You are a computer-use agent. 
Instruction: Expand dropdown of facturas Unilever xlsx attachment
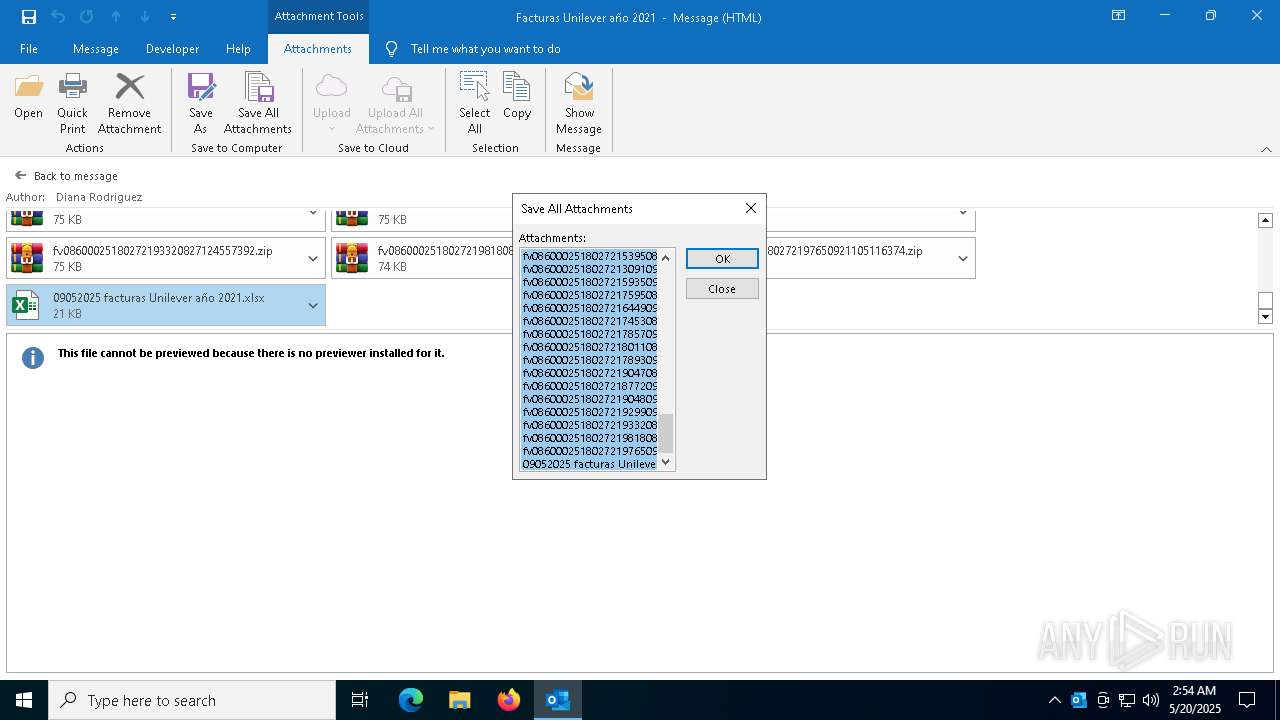coord(313,305)
